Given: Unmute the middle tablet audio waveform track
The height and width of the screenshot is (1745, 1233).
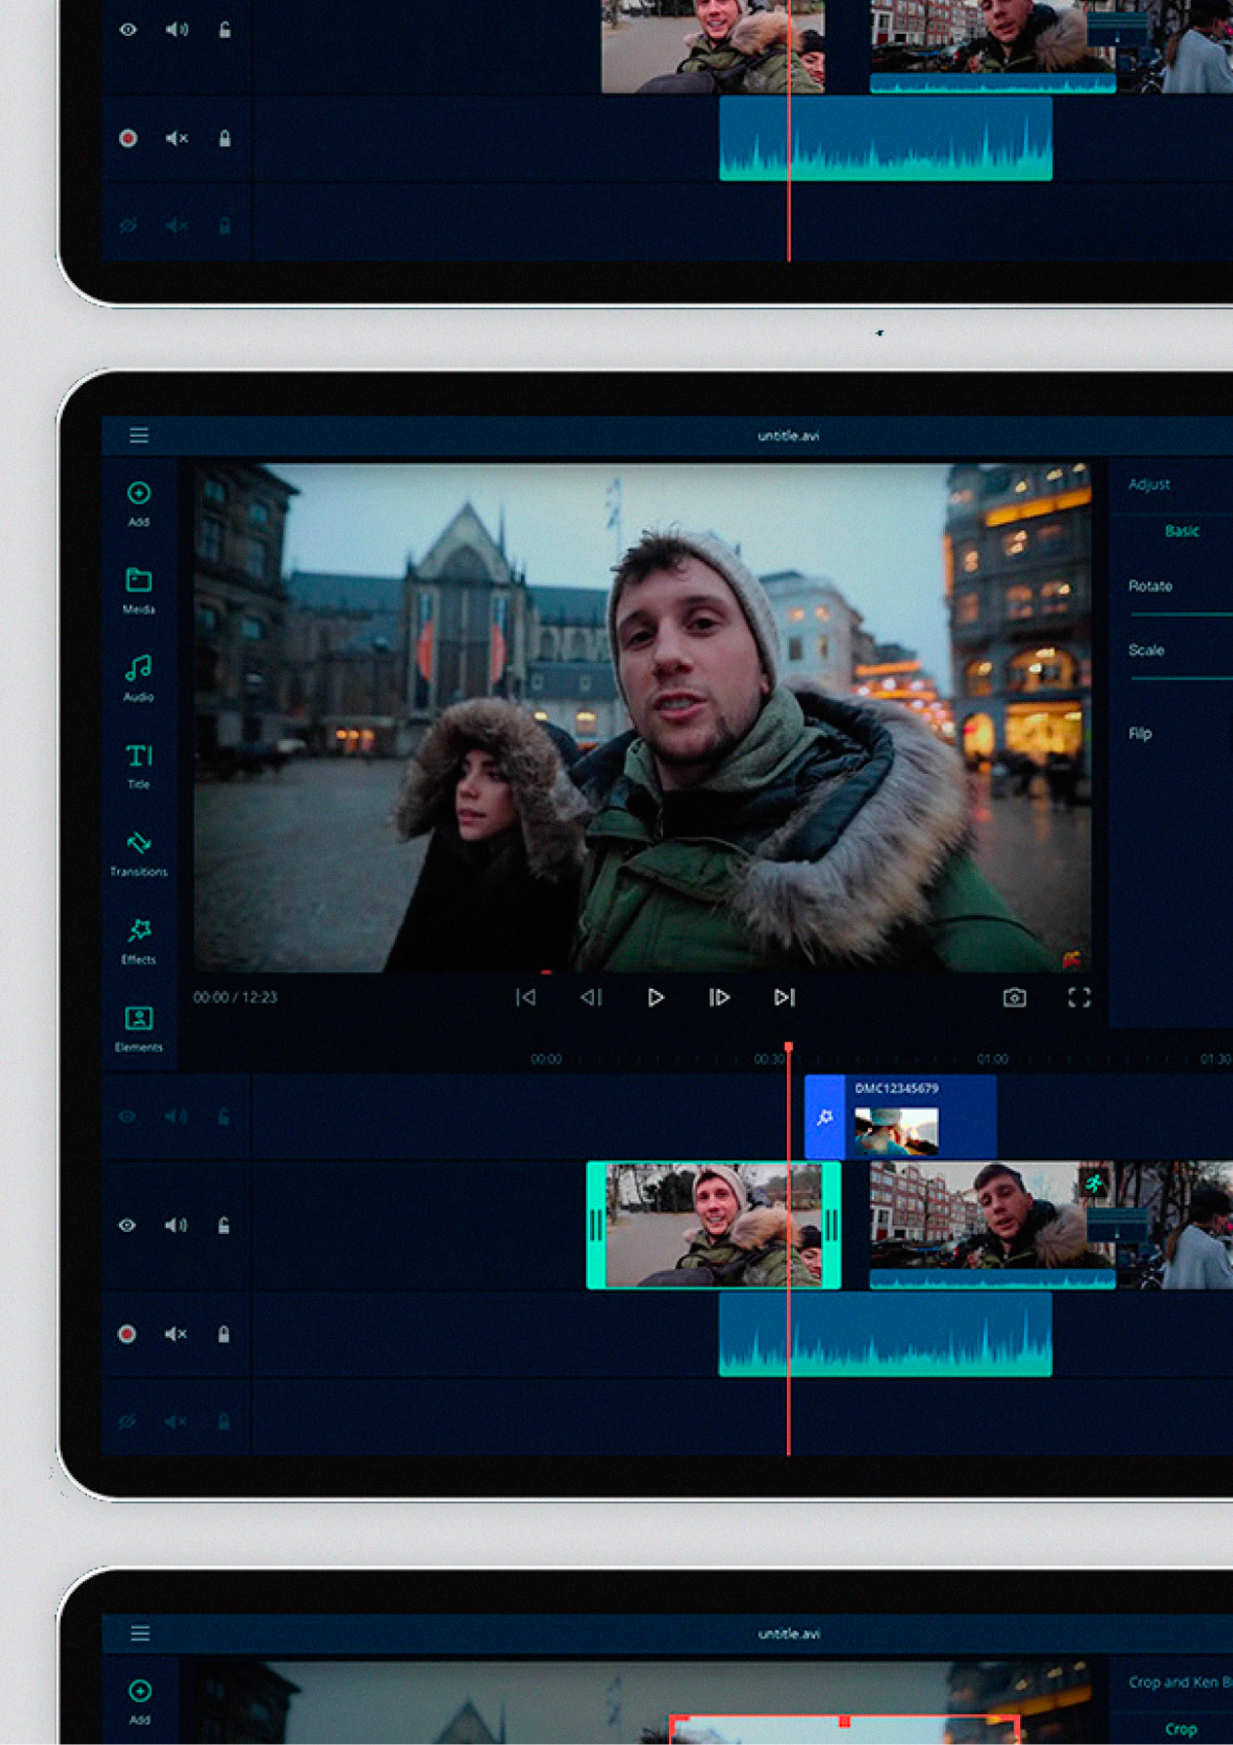Looking at the screenshot, I should (x=176, y=1334).
